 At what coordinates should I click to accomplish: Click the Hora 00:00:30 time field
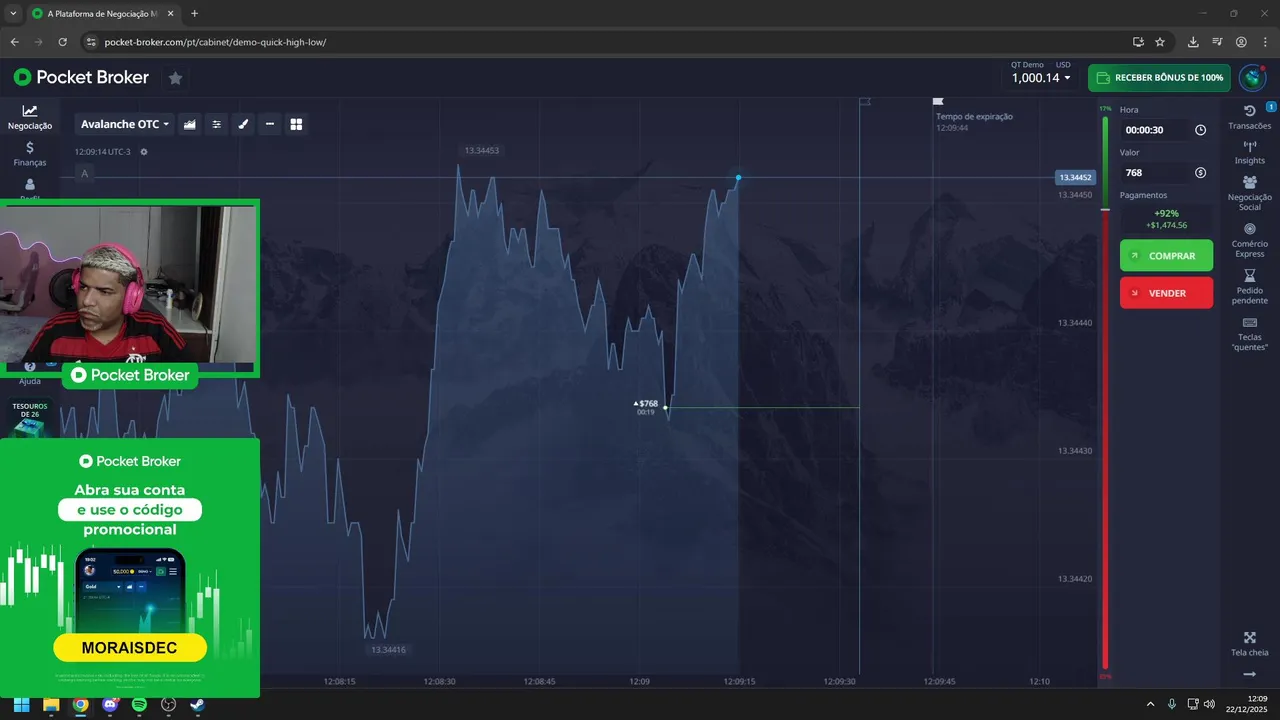point(1166,130)
